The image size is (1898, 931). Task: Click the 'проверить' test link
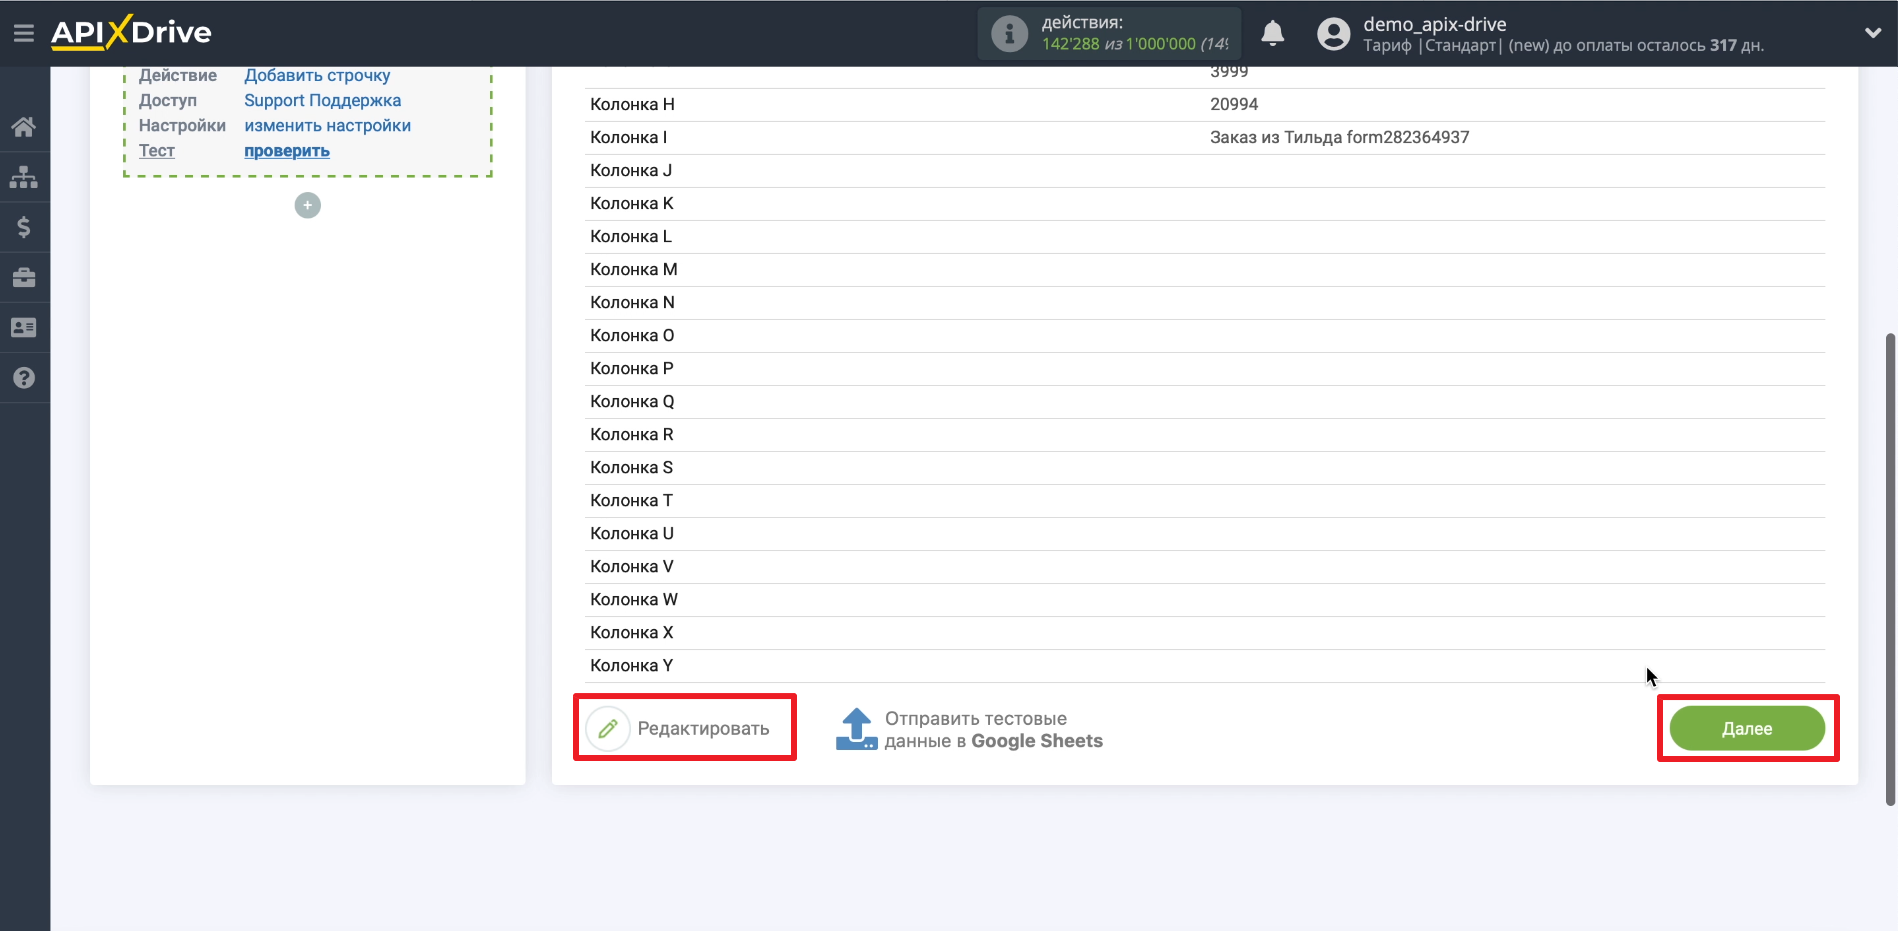[287, 151]
